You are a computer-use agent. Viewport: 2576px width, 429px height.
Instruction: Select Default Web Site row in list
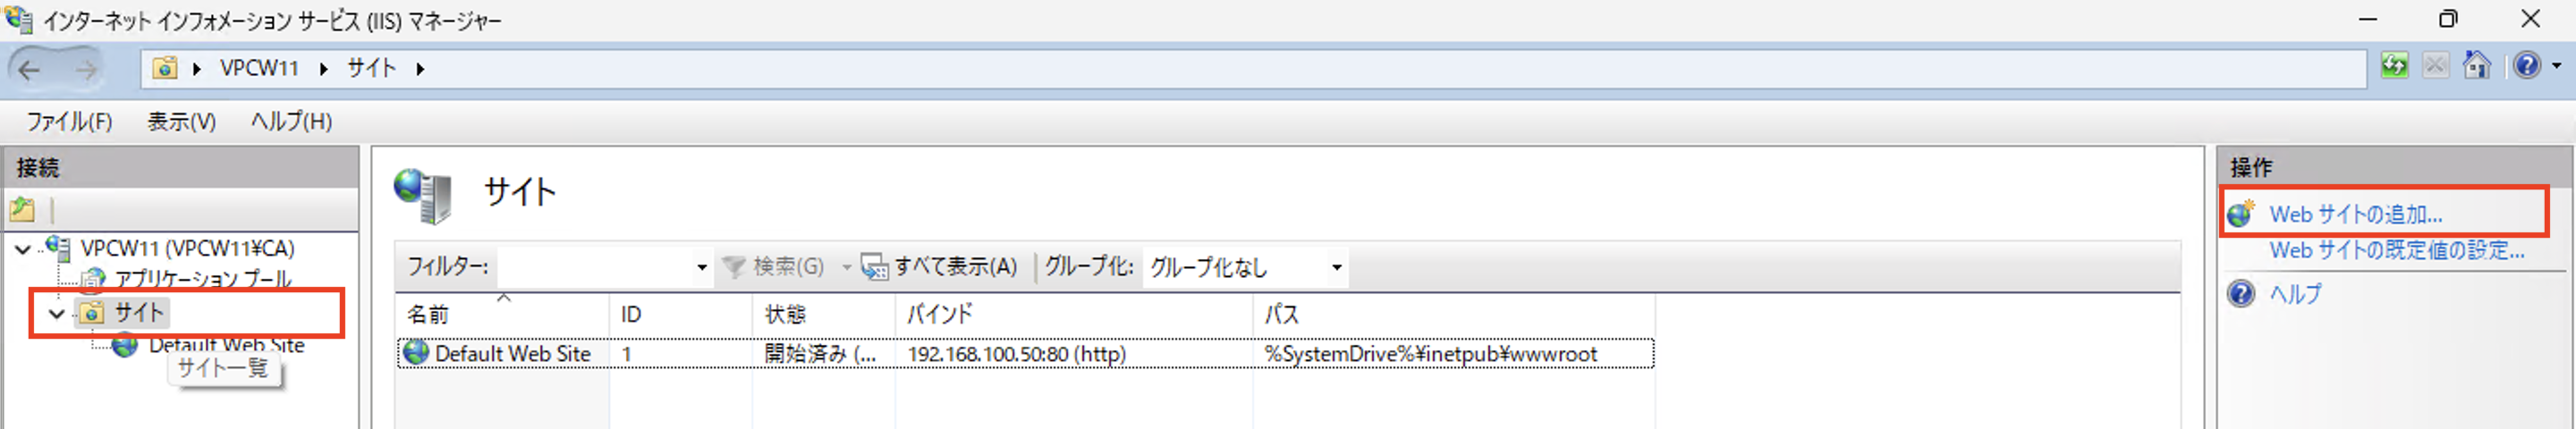[1025, 353]
